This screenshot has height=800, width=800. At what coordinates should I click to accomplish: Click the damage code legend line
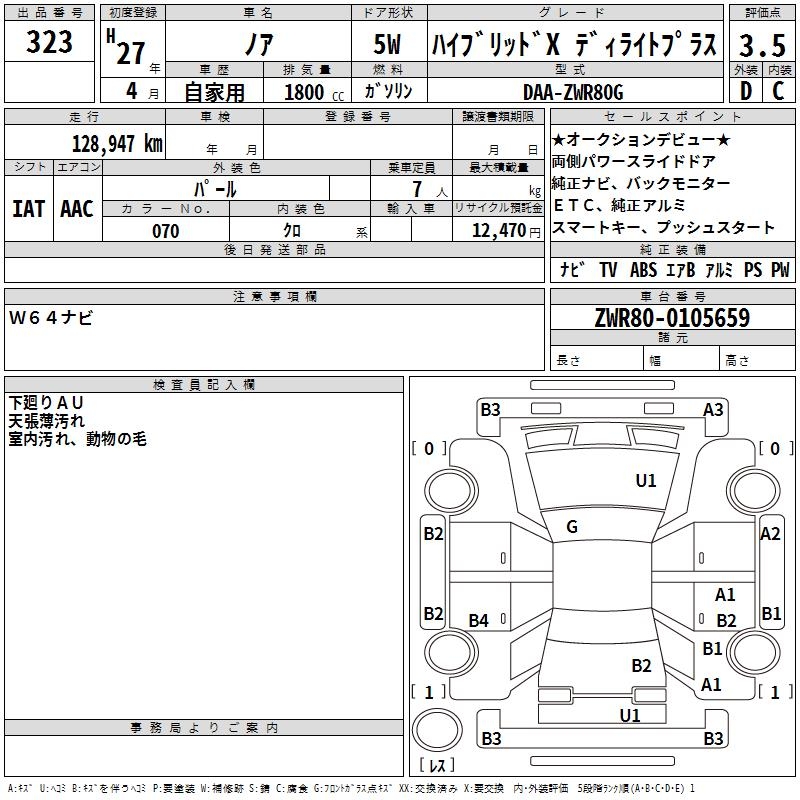351,788
